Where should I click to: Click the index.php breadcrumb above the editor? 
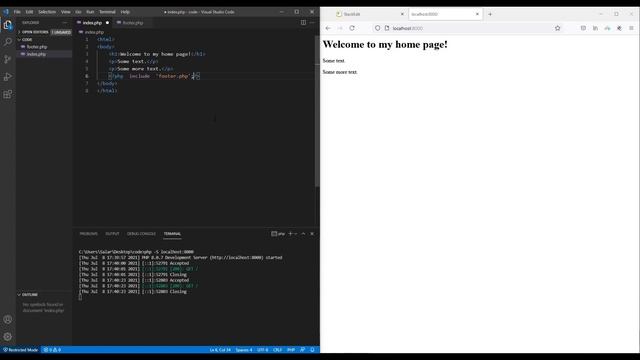(x=94, y=32)
